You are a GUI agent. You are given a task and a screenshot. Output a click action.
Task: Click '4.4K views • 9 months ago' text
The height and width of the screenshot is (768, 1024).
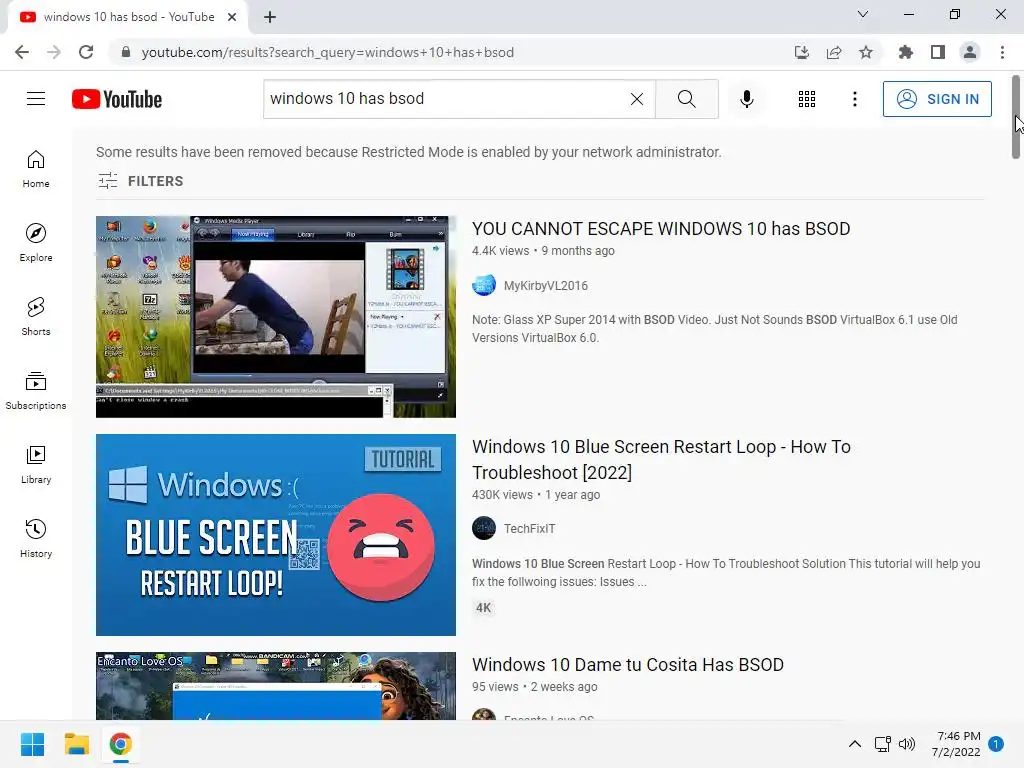coord(543,251)
